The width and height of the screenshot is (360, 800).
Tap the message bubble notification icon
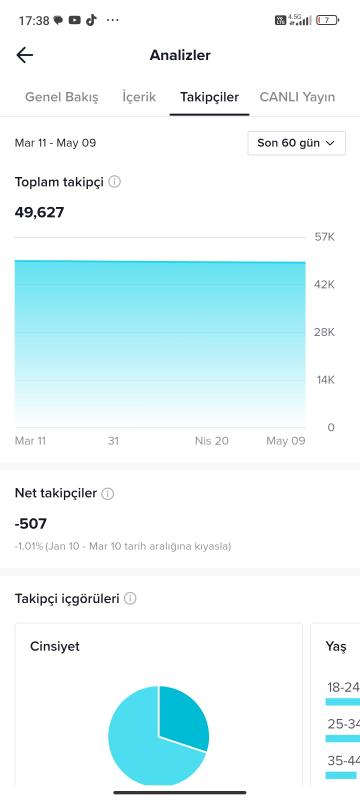click(58, 20)
